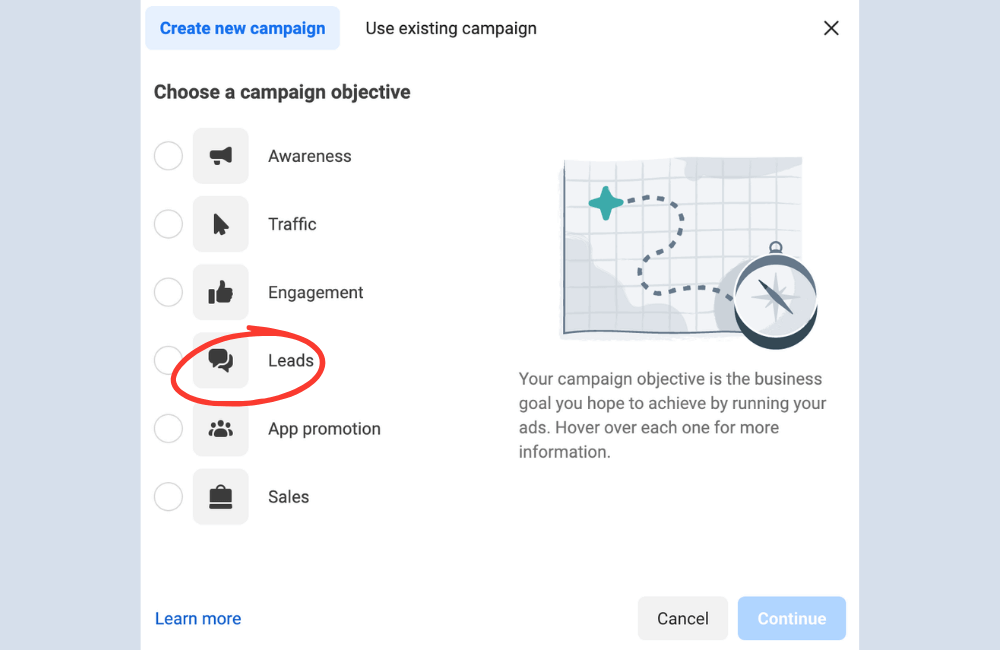Select the Awareness radio button

tap(168, 156)
